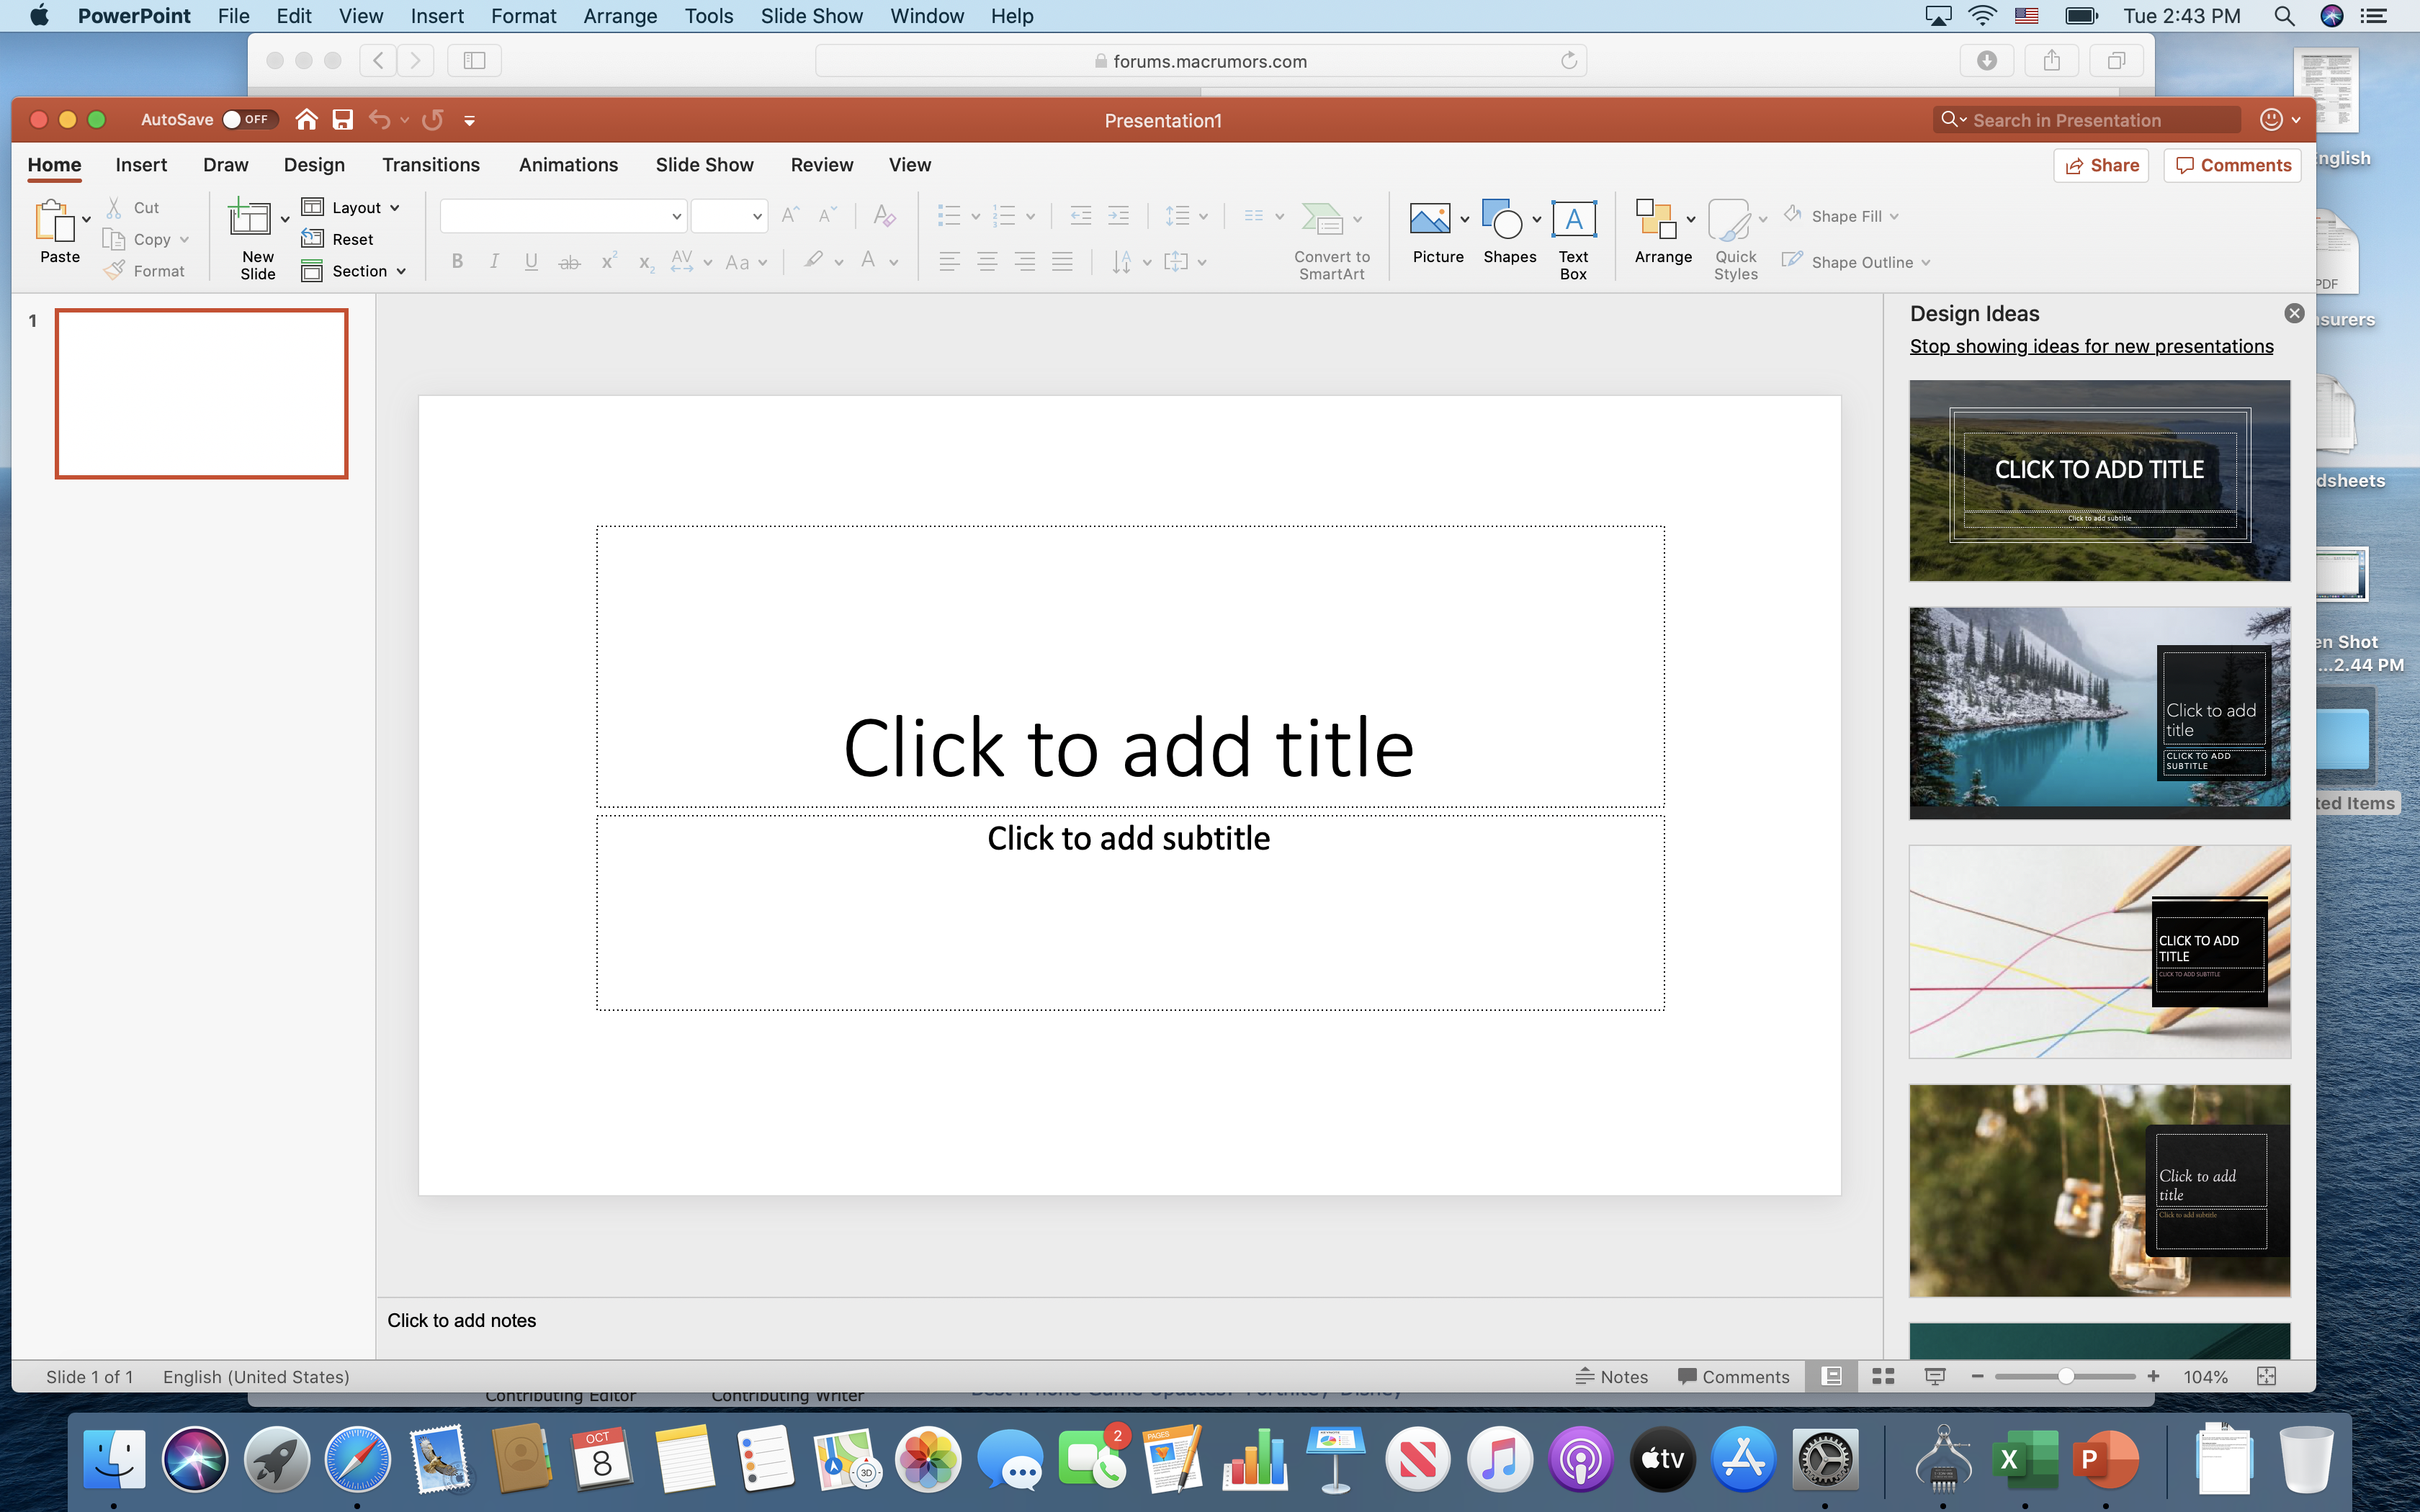Center the text alignment
The height and width of the screenshot is (1512, 2420).
click(x=987, y=262)
